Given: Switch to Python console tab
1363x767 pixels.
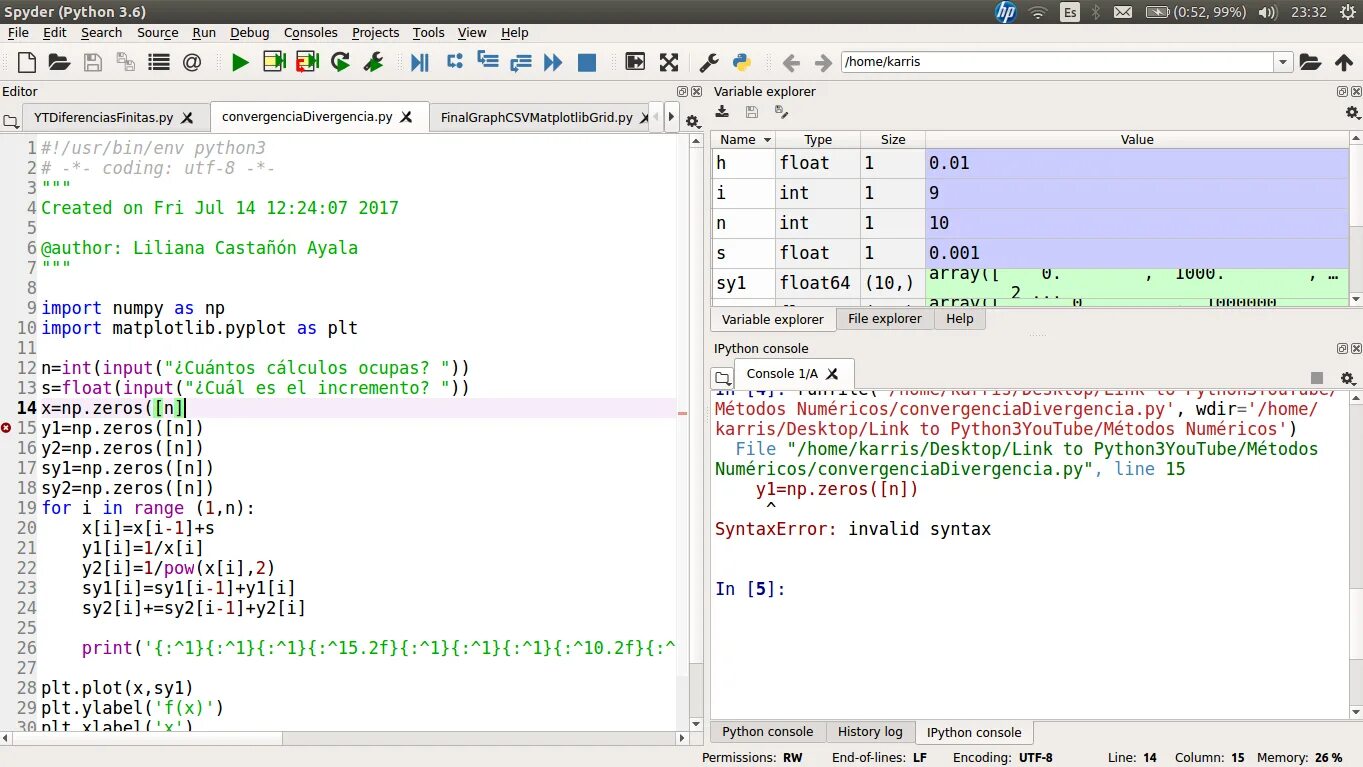Looking at the screenshot, I should [x=768, y=732].
